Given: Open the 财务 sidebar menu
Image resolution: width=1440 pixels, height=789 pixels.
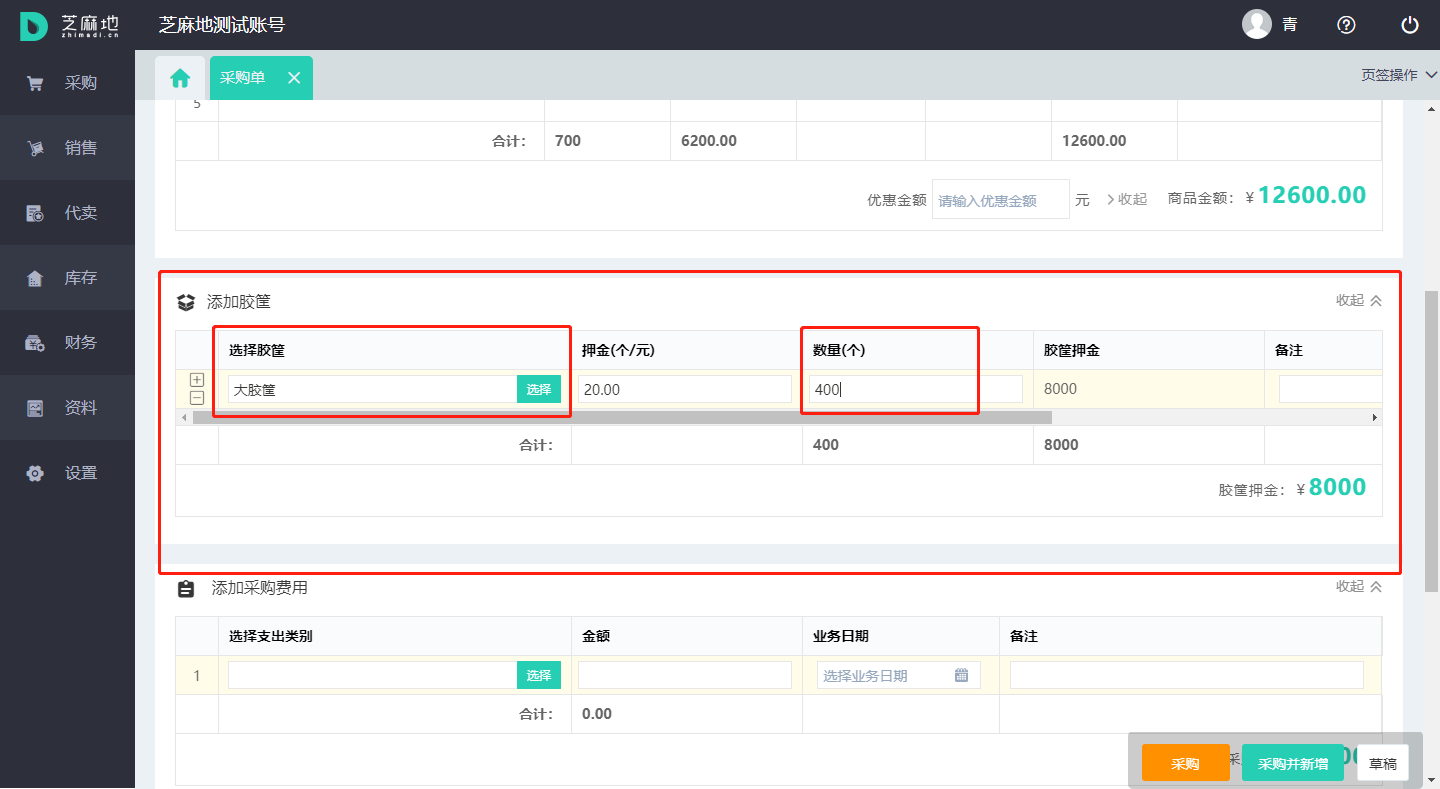Looking at the screenshot, I should pos(67,343).
